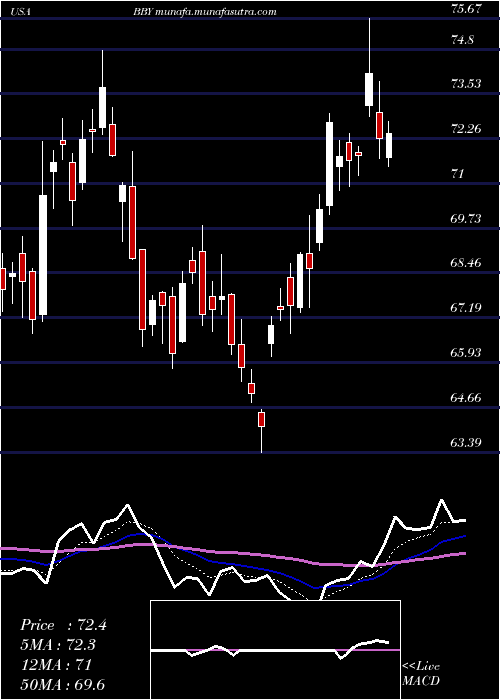Click the 68.46 price axis label

[466, 262]
